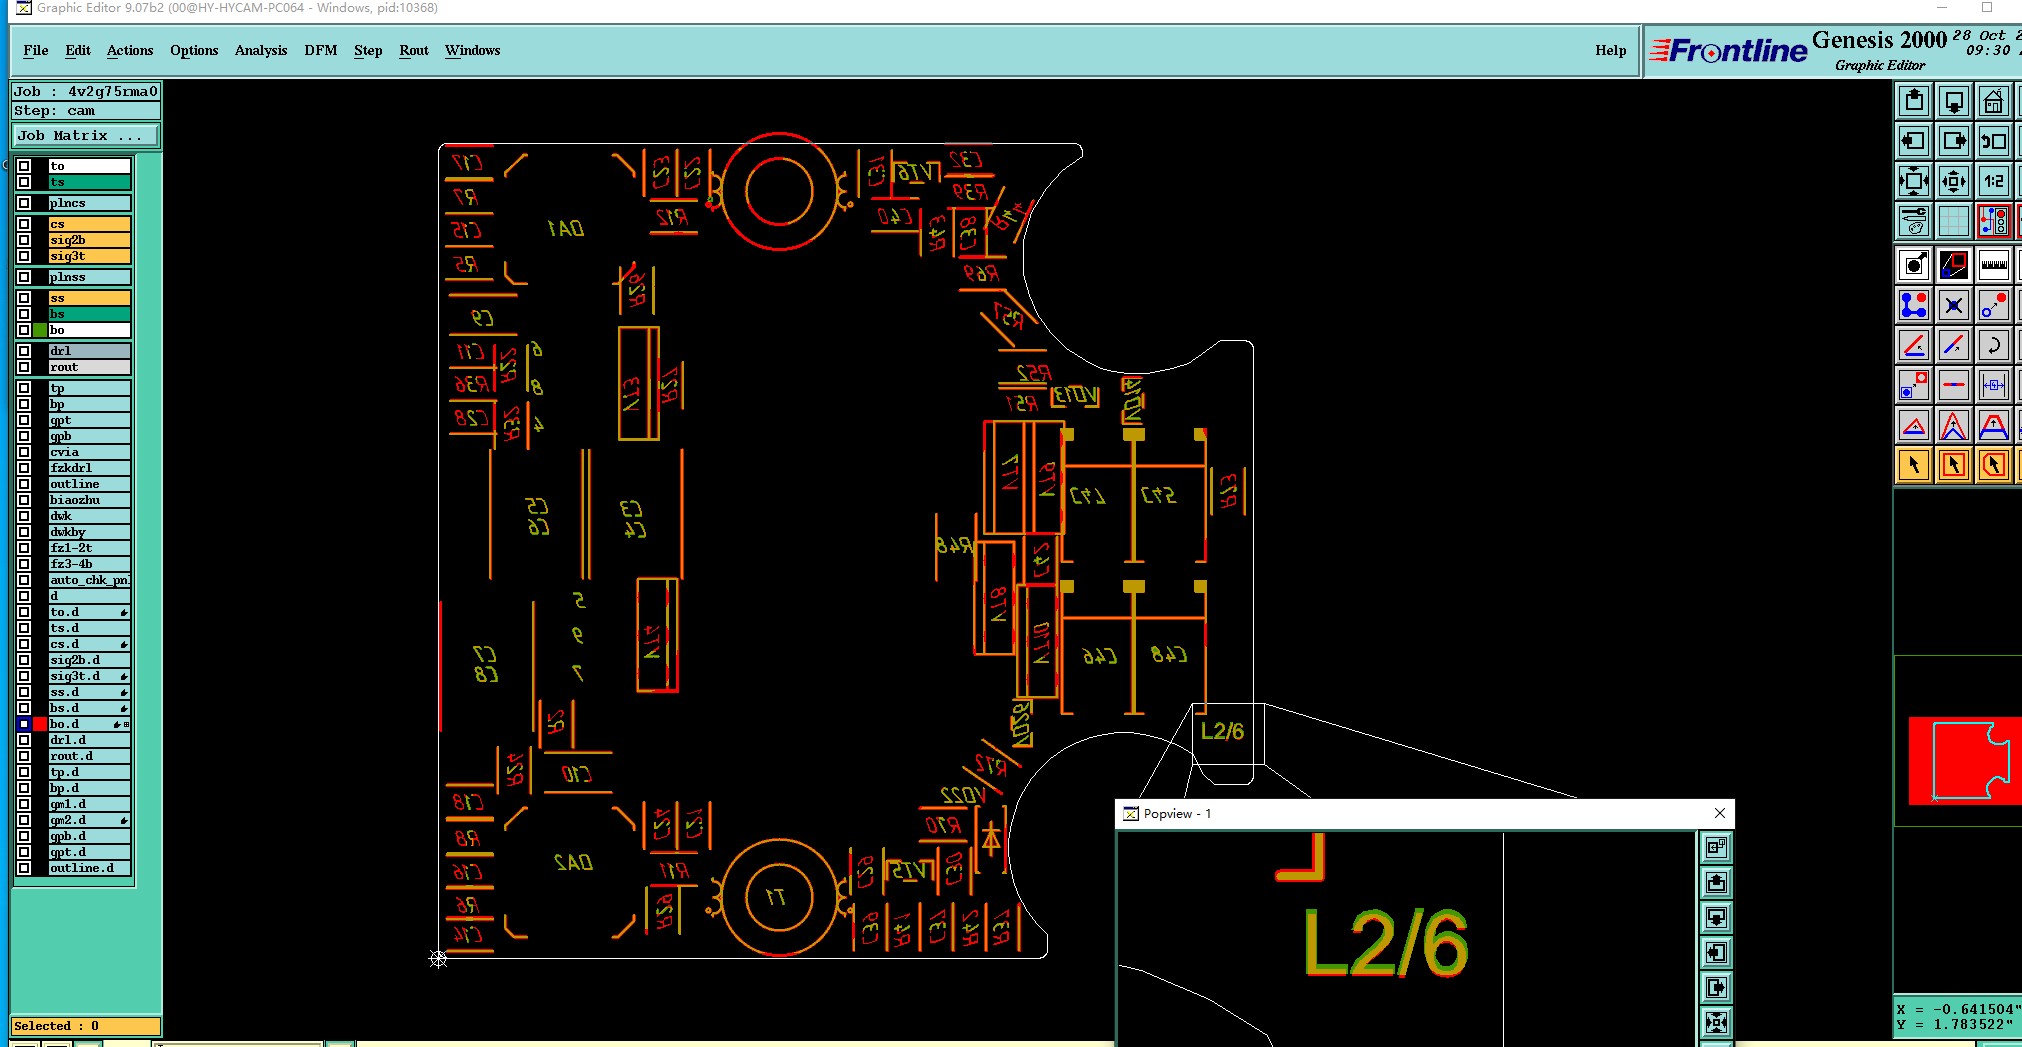2022x1047 pixels.
Task: Expand the Rout menu
Action: [x=414, y=50]
